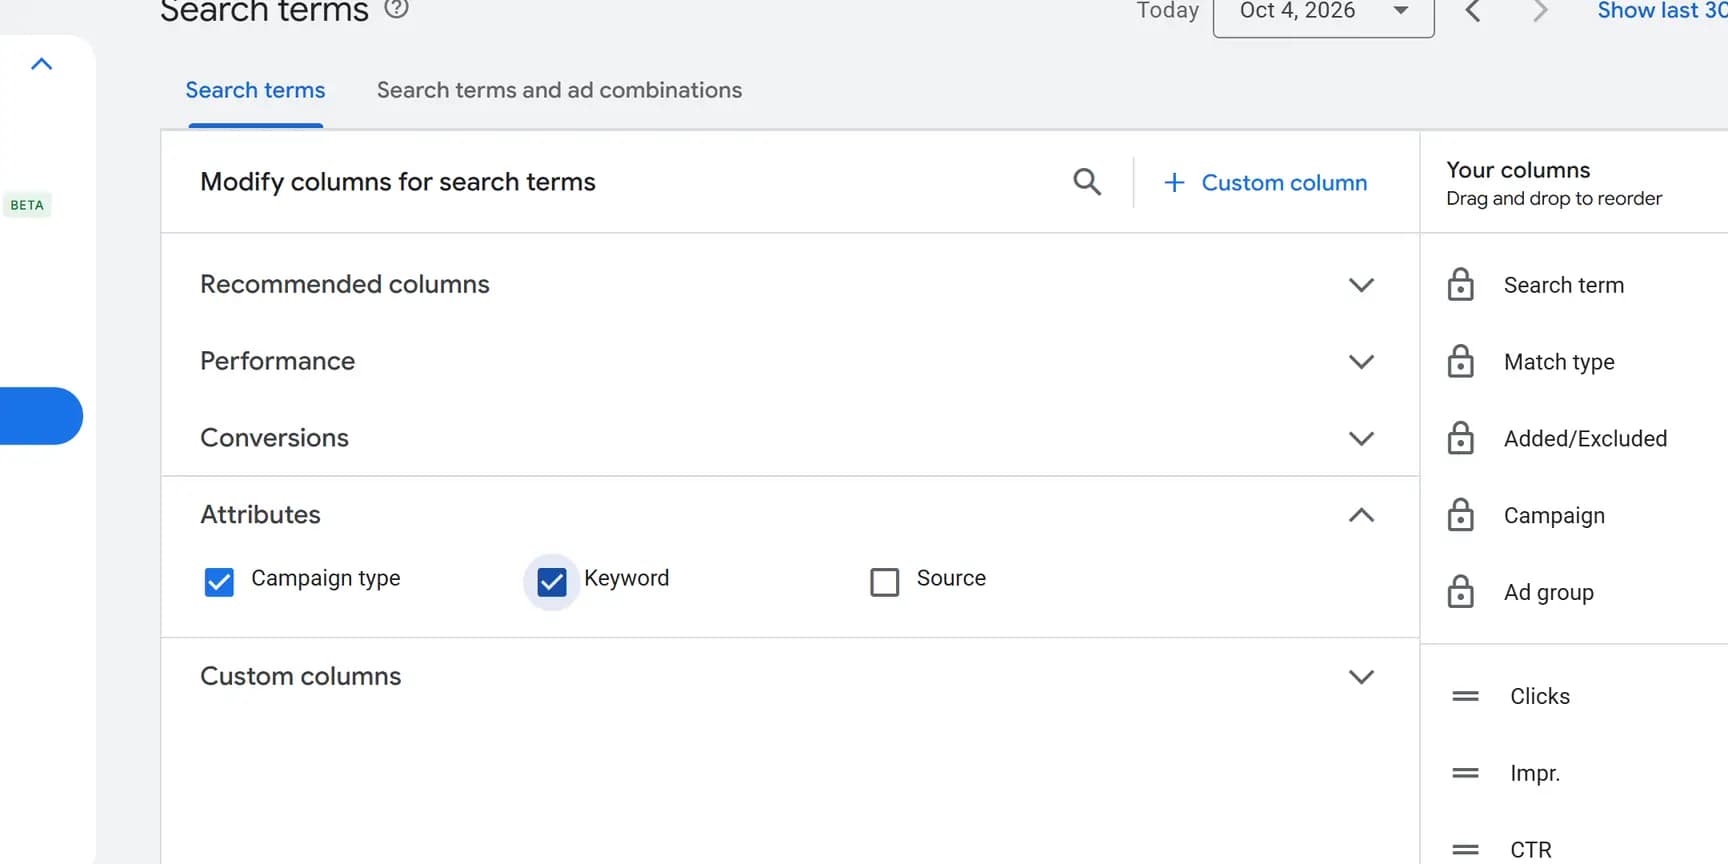Grab the drag handle for Impr. column
This screenshot has height=864, width=1728.
(x=1465, y=773)
